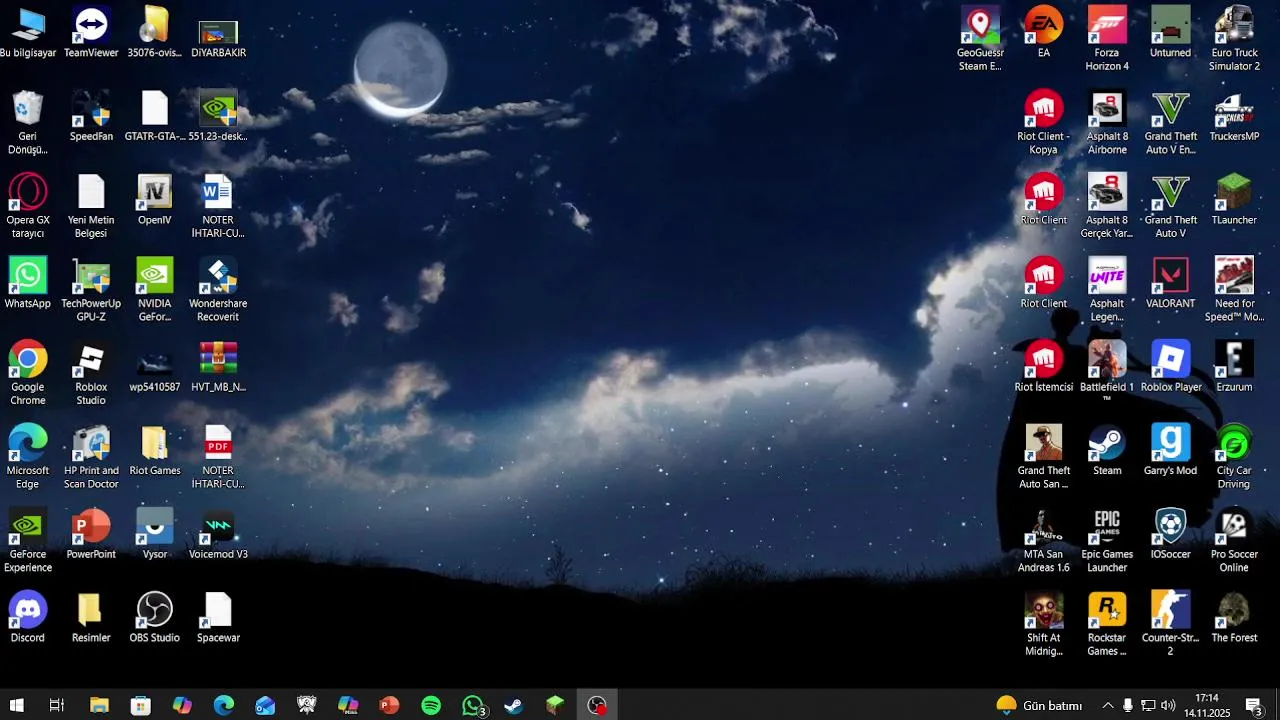This screenshot has height=720, width=1280.
Task: Click the Rockstar Games Launcher shortcut
Action: point(1107,624)
